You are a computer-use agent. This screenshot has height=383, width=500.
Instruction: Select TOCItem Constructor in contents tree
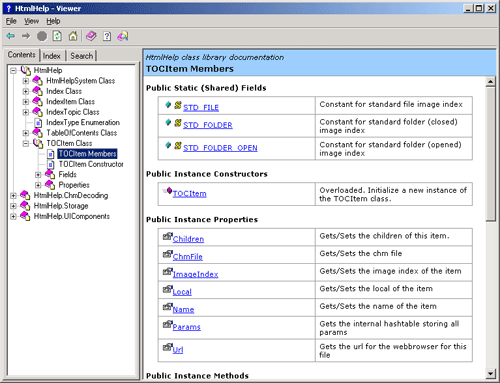[91, 164]
